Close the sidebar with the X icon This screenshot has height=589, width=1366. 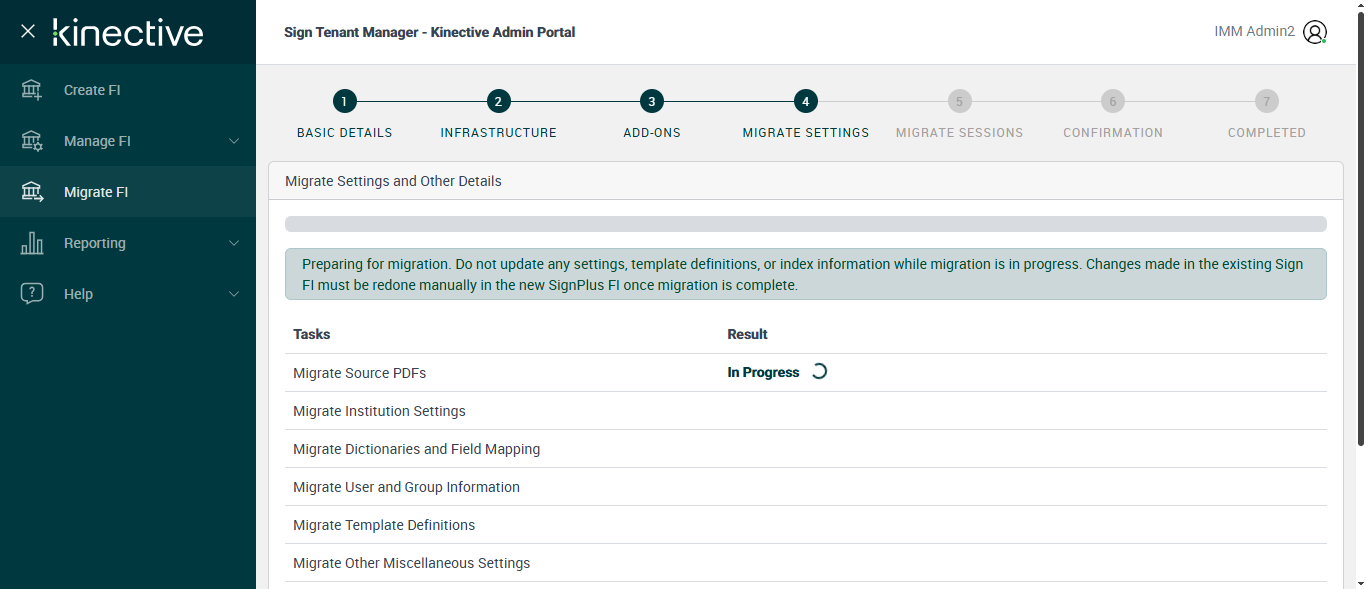point(28,31)
